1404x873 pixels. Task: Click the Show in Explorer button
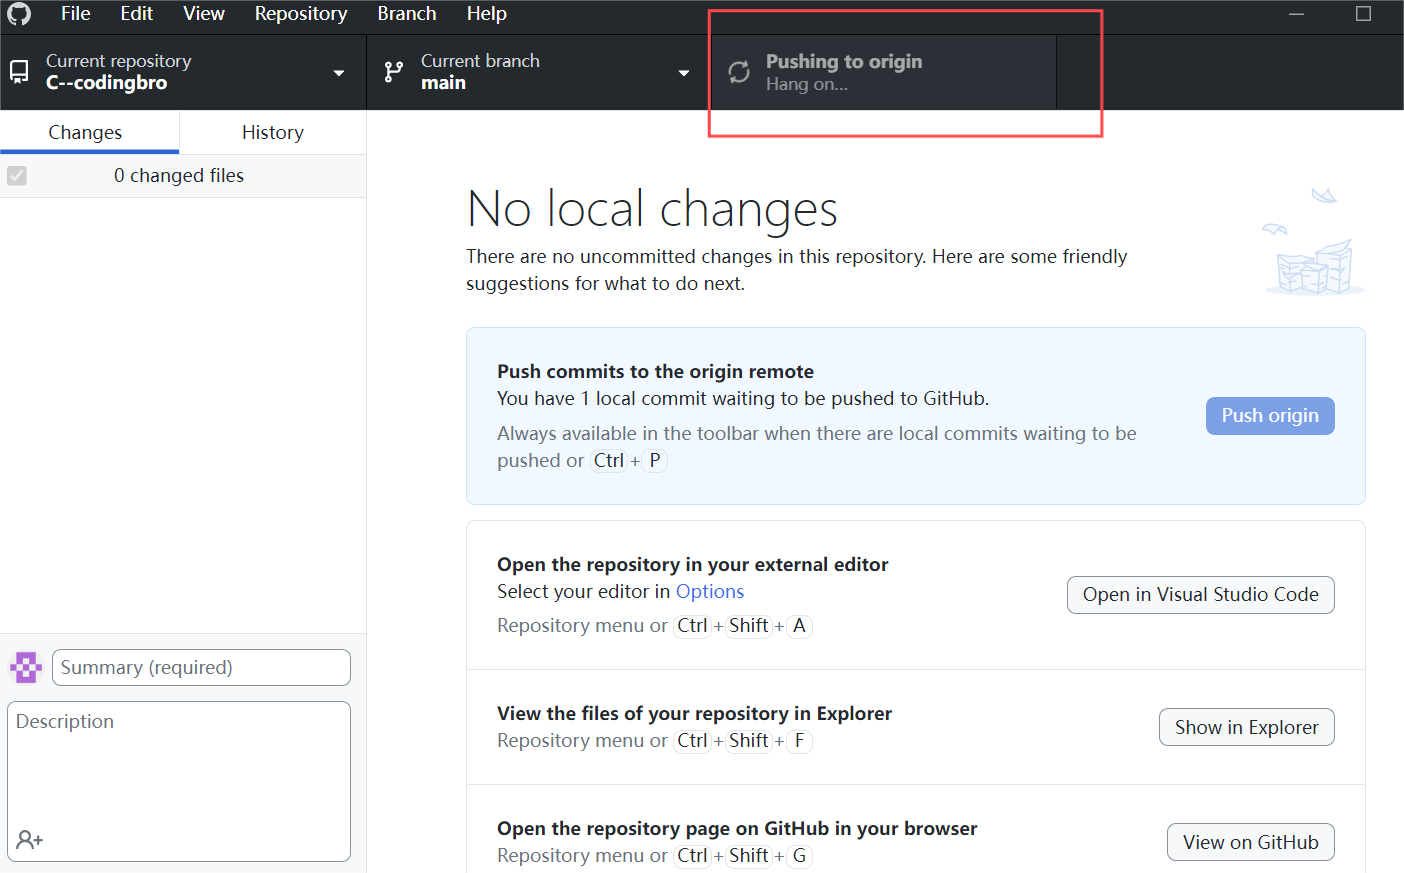(1247, 727)
